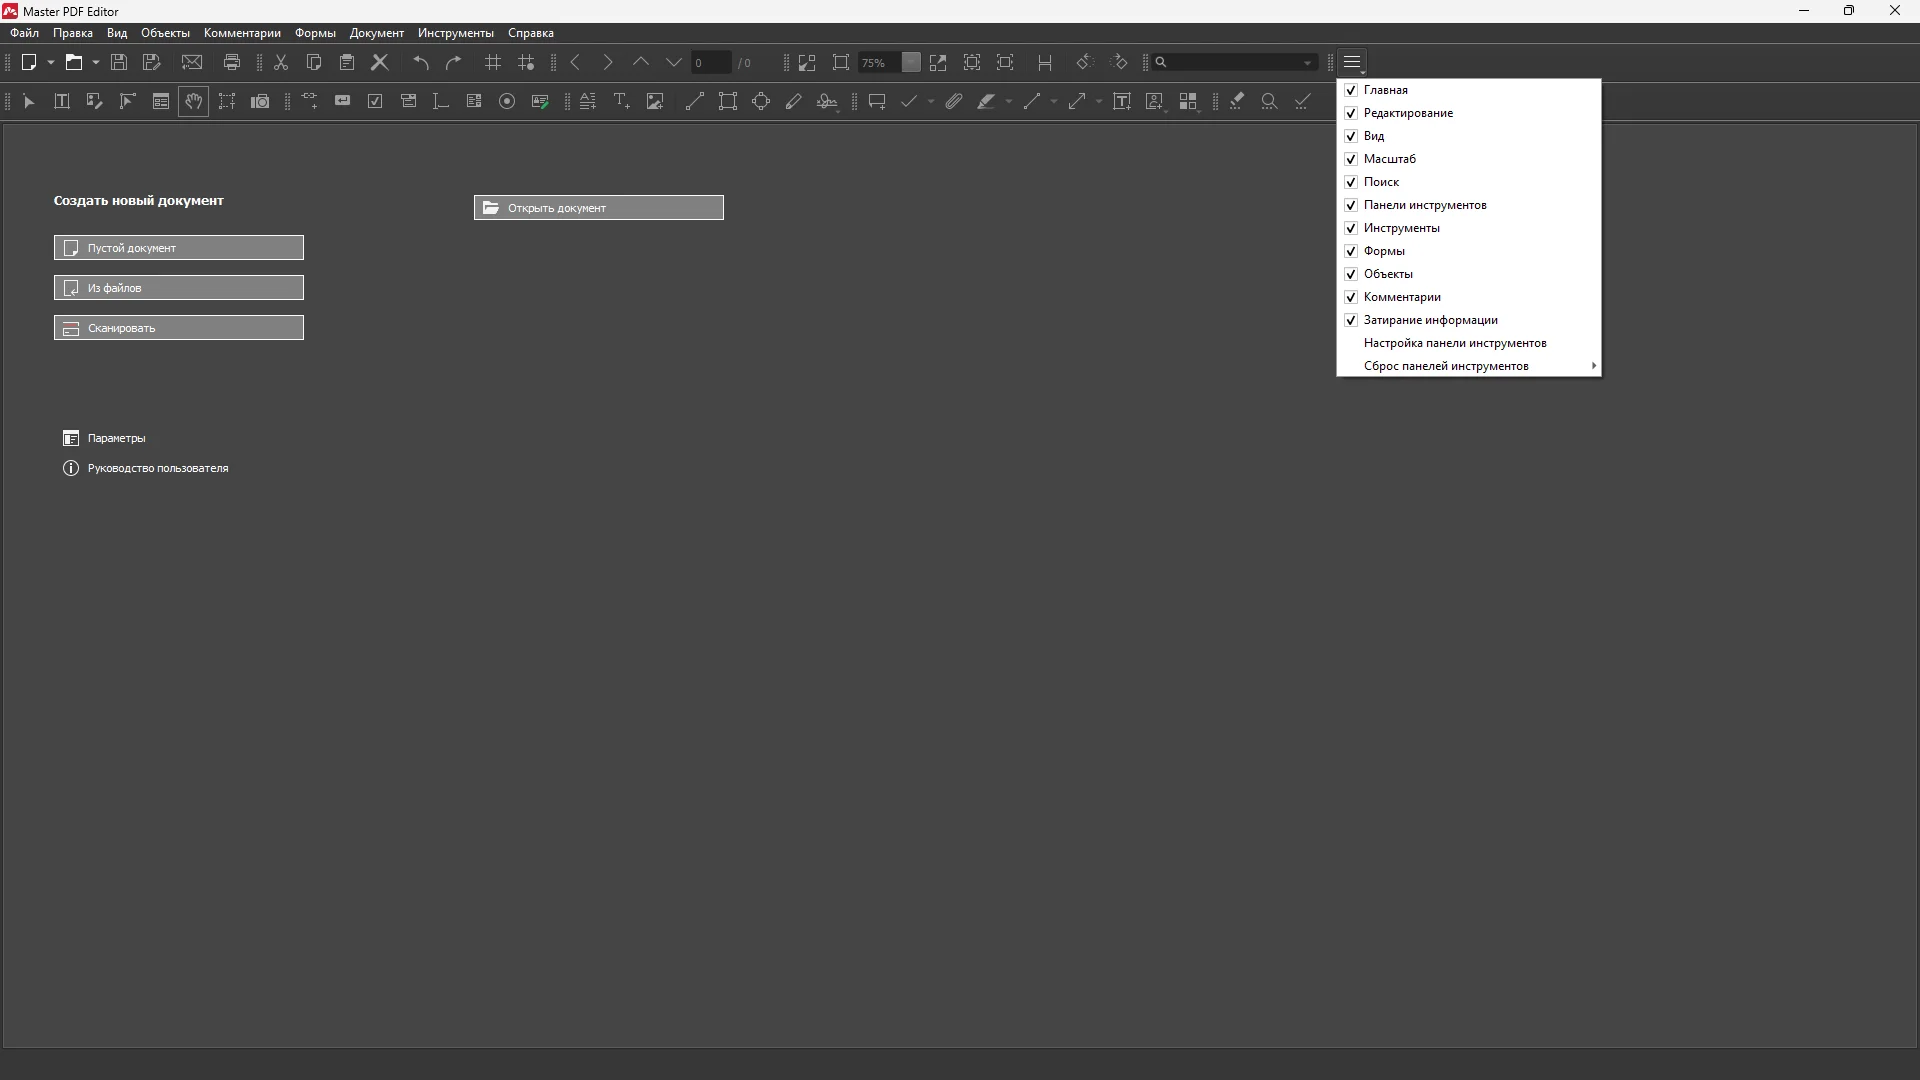The width and height of the screenshot is (1920, 1080).
Task: Choose Настройка панели инструментов menu entry
Action: pyautogui.click(x=1454, y=343)
